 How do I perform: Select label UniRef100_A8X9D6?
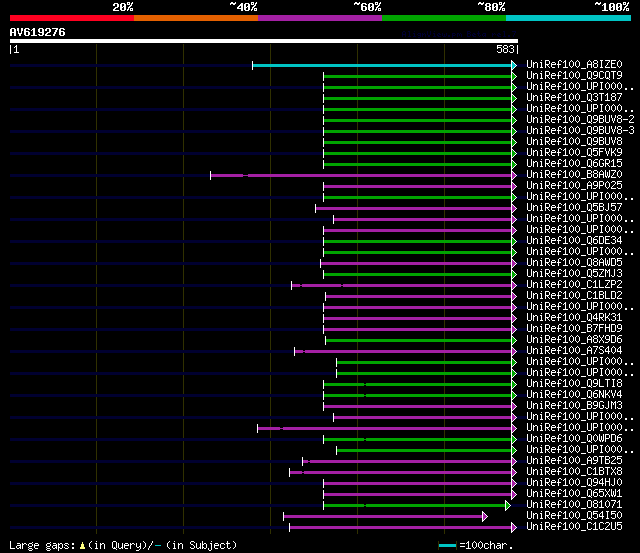574,340
